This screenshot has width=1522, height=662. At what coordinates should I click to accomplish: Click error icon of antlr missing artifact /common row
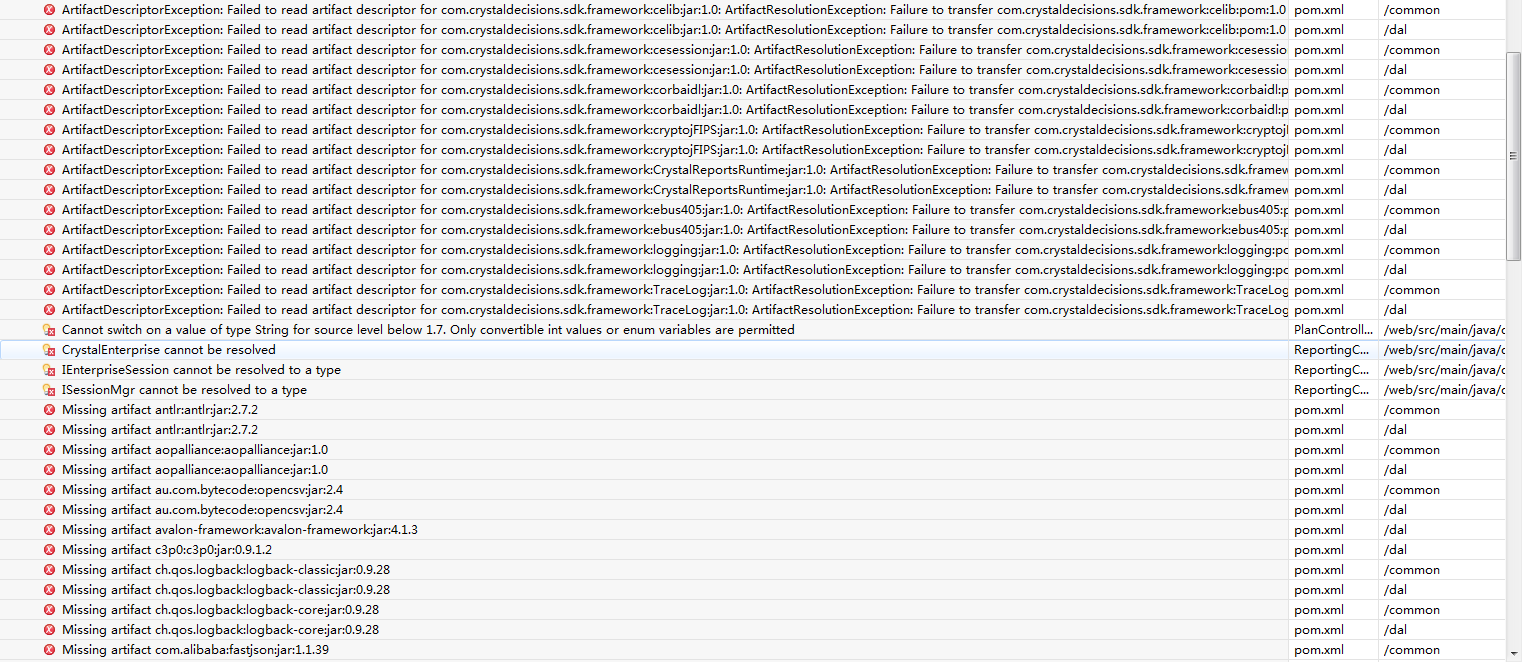point(49,410)
